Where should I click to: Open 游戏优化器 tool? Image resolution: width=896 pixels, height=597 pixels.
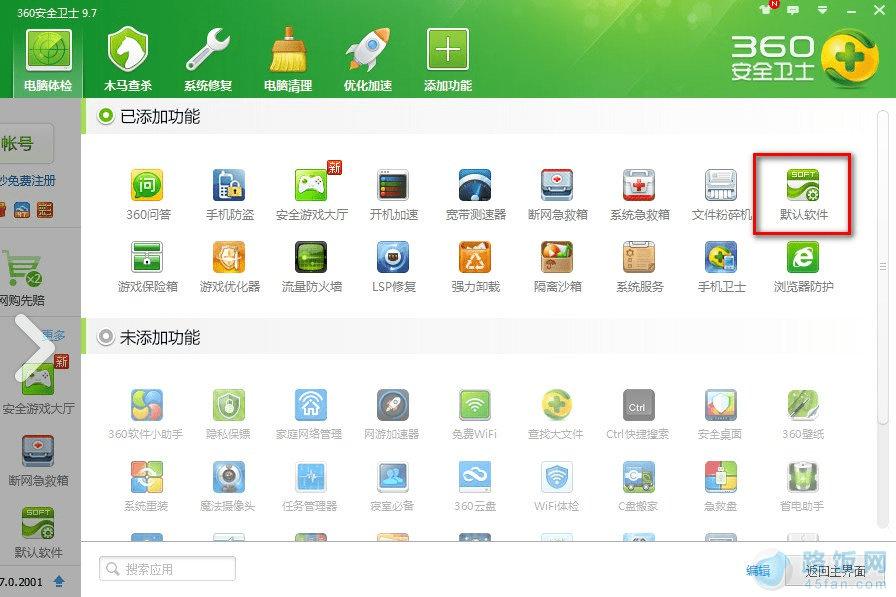pos(230,267)
